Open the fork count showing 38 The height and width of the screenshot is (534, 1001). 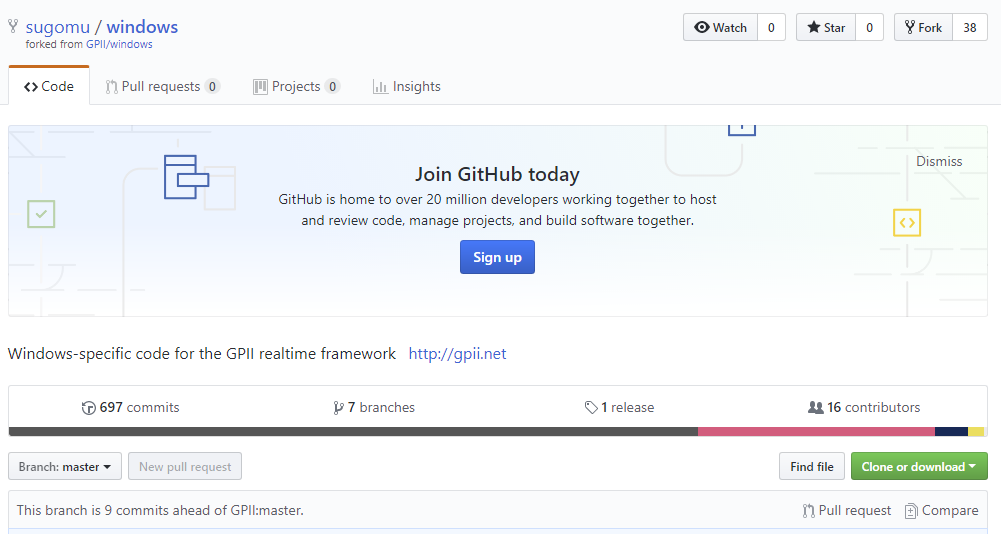tap(970, 27)
